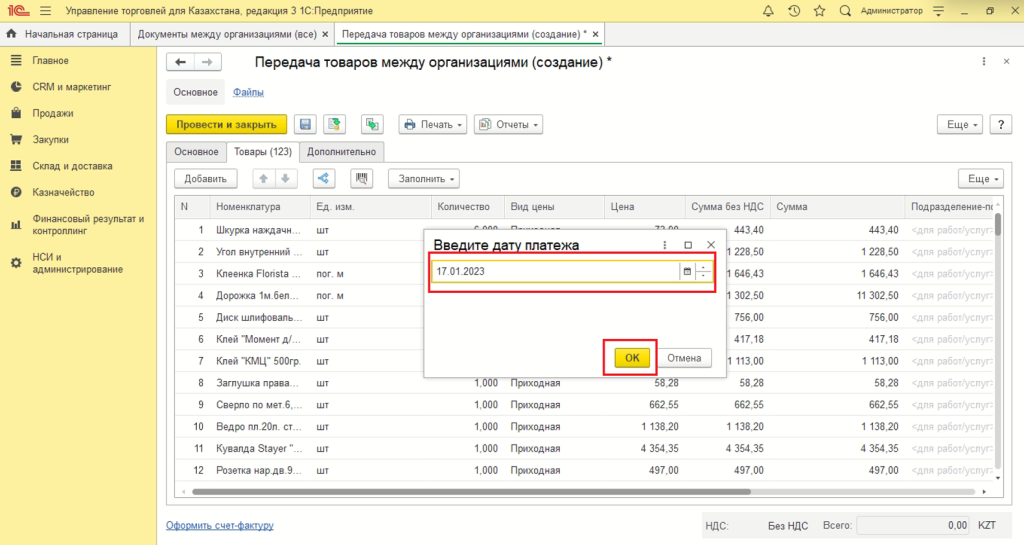Open Склад и доставка section

[72, 166]
